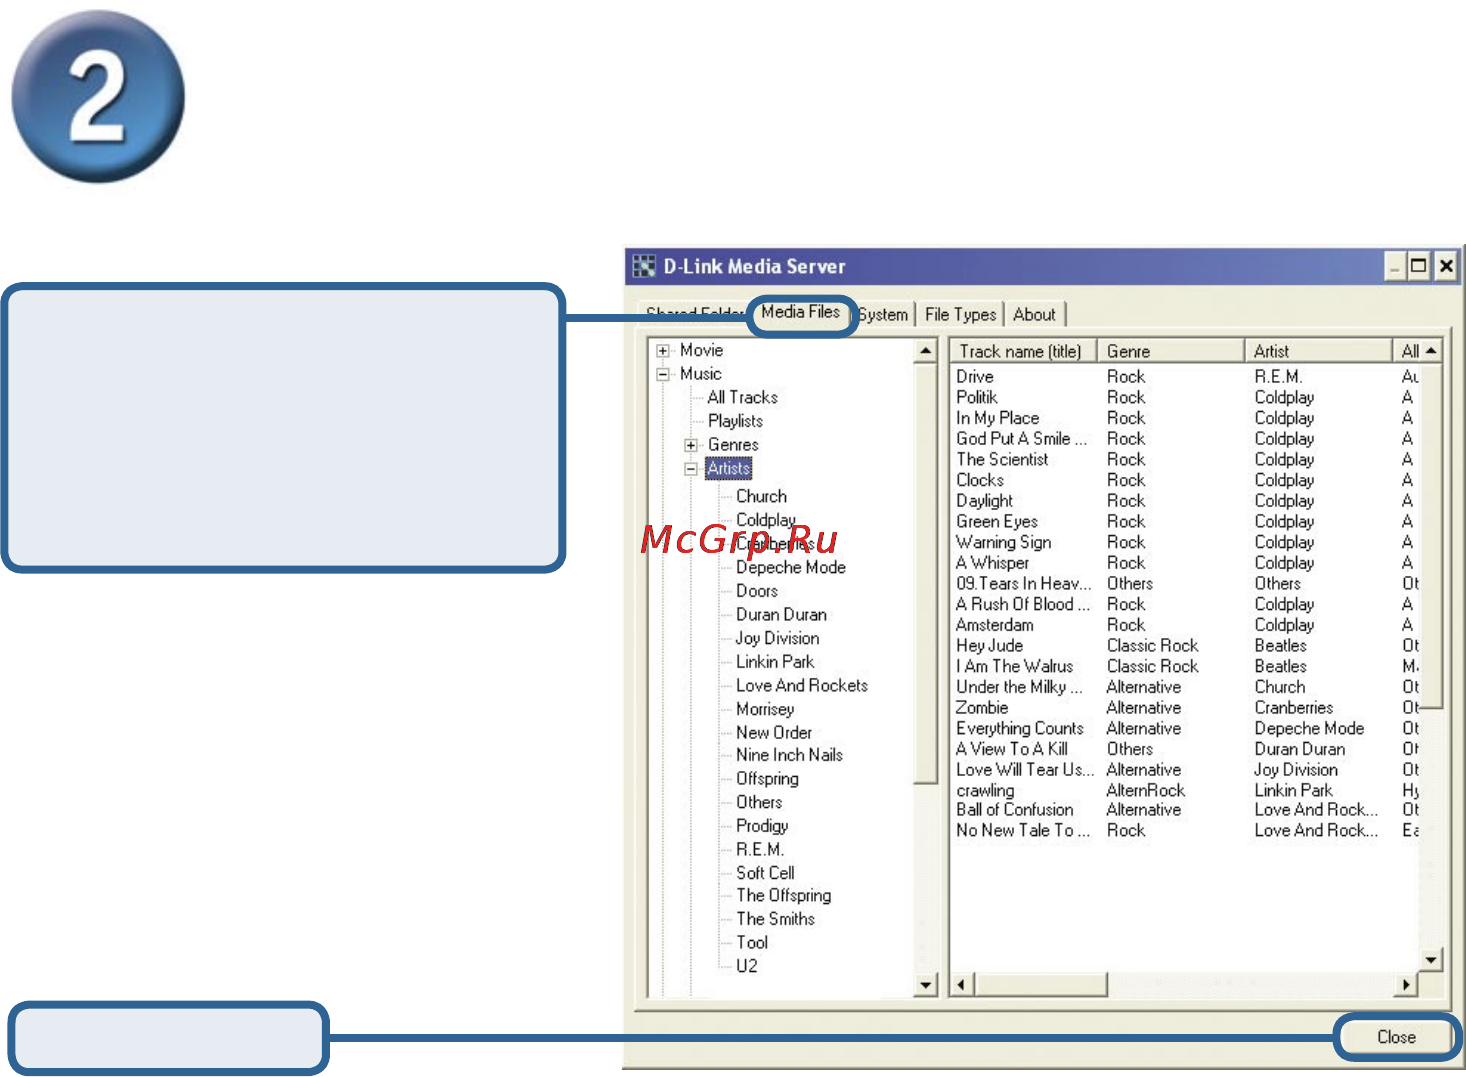Select the Coldplay artist in the tree
Screen dimensions: 1466x1077
click(x=766, y=520)
